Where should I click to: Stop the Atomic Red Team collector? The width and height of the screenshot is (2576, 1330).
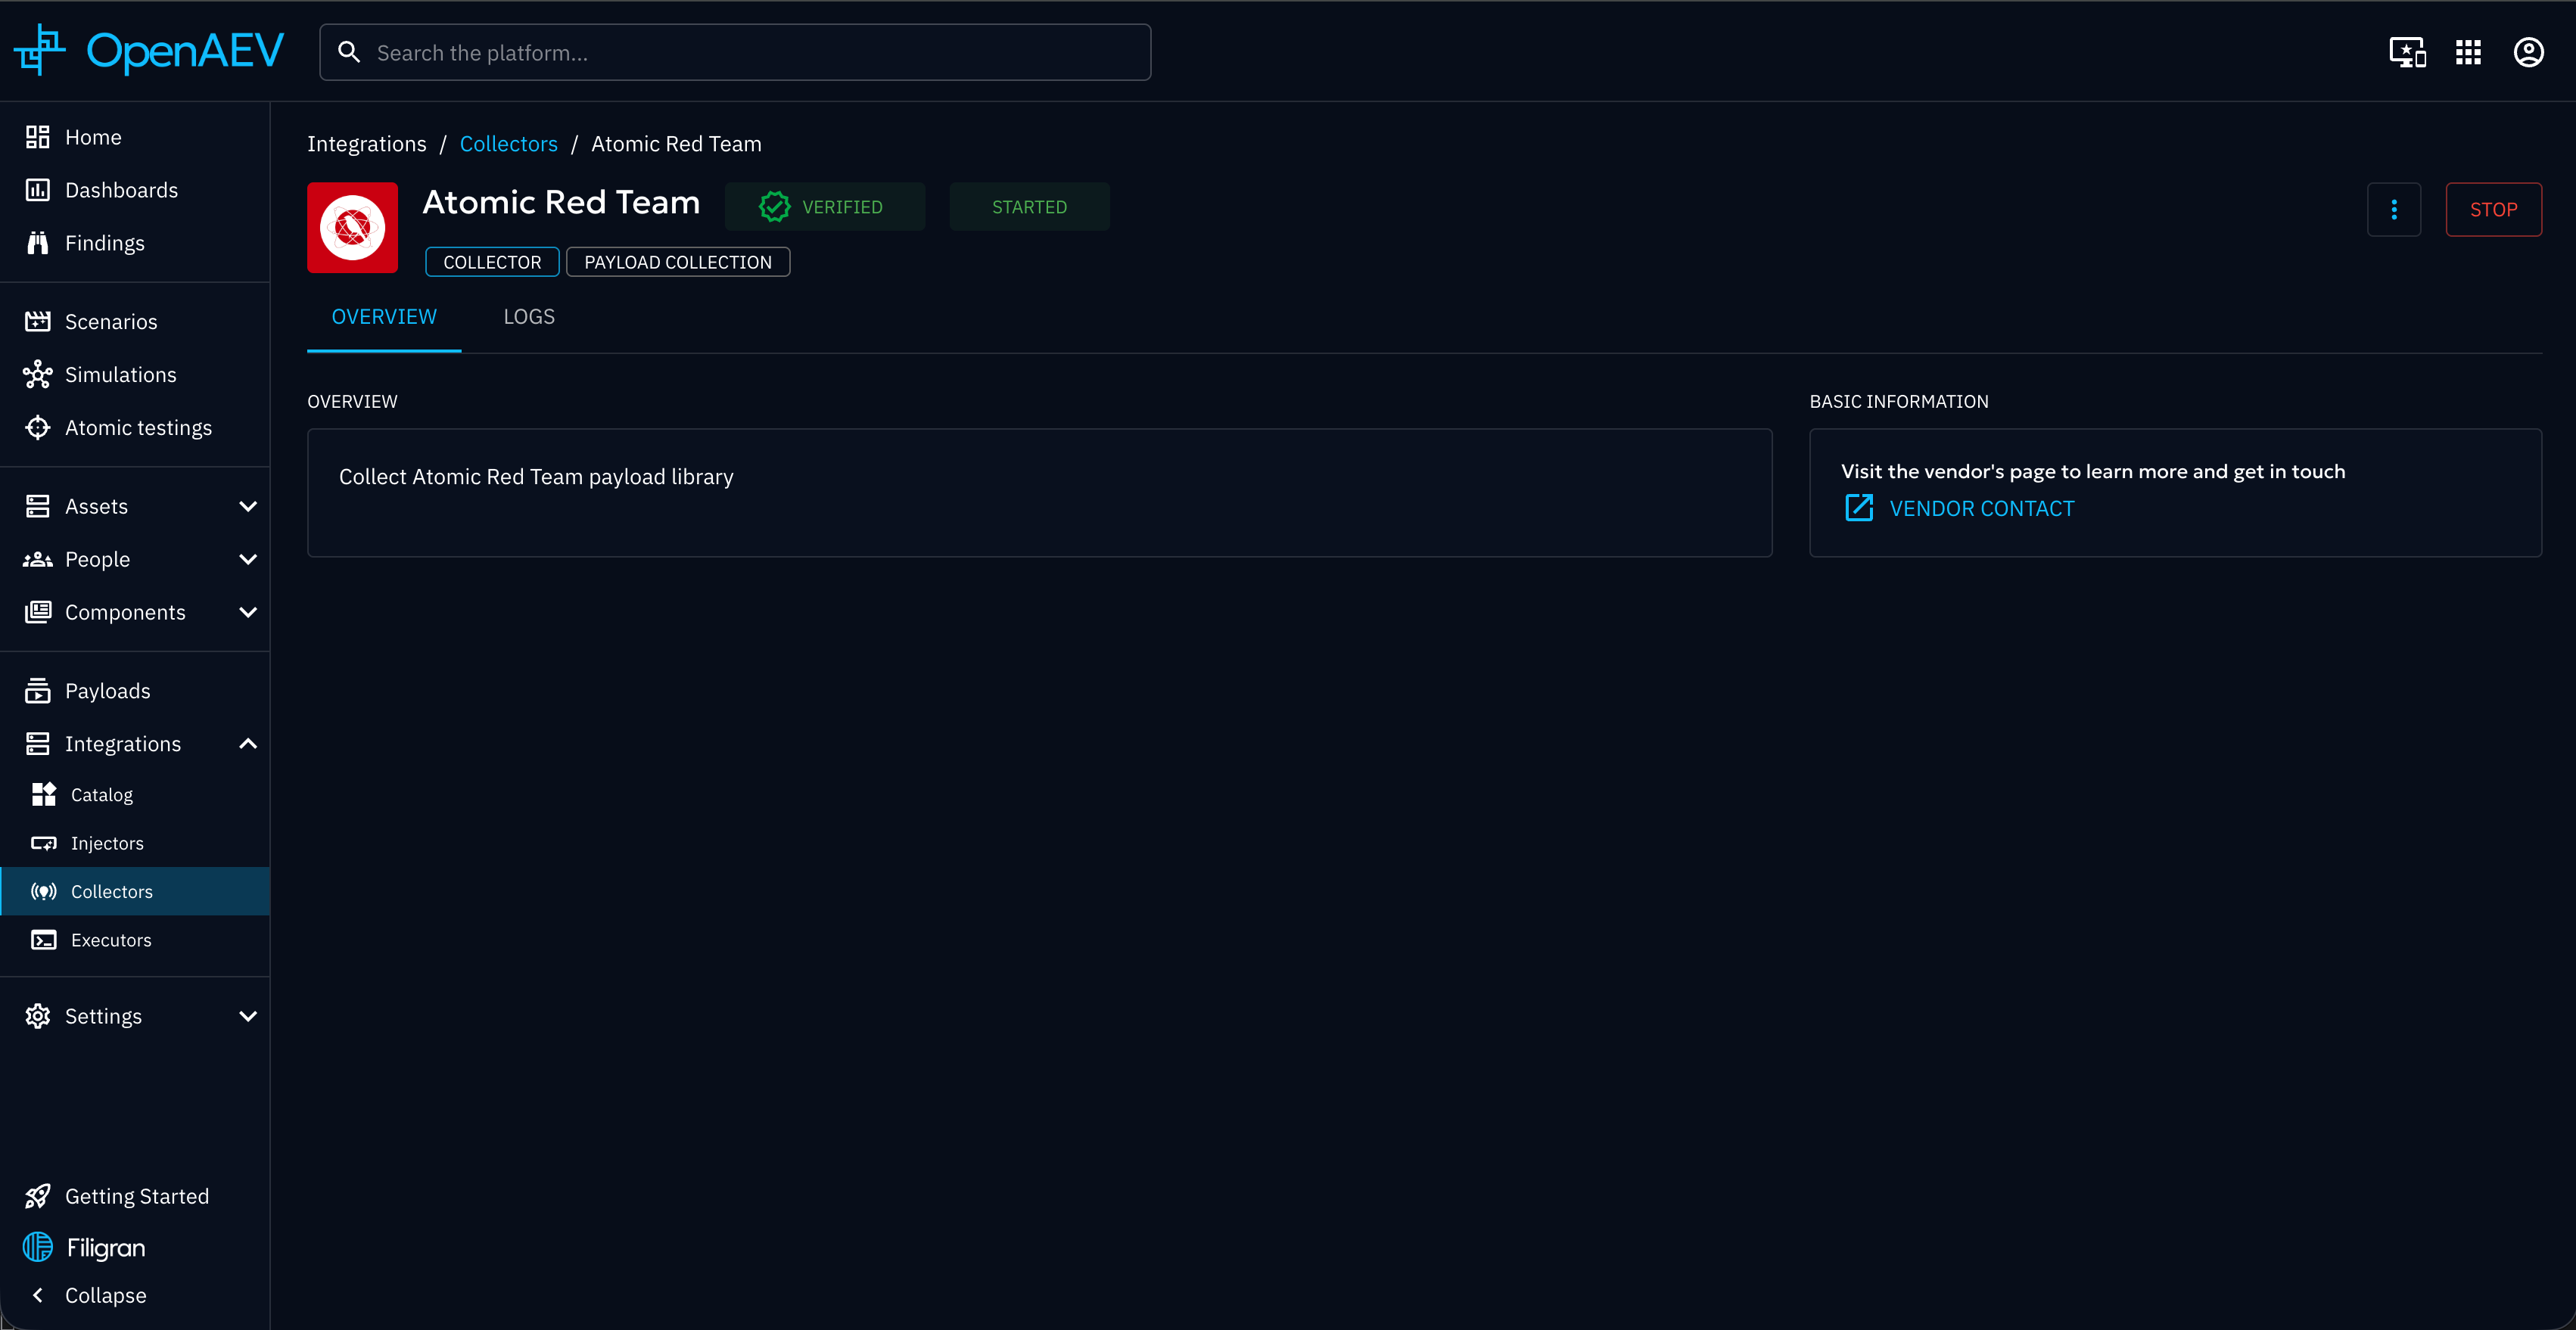click(x=2493, y=209)
